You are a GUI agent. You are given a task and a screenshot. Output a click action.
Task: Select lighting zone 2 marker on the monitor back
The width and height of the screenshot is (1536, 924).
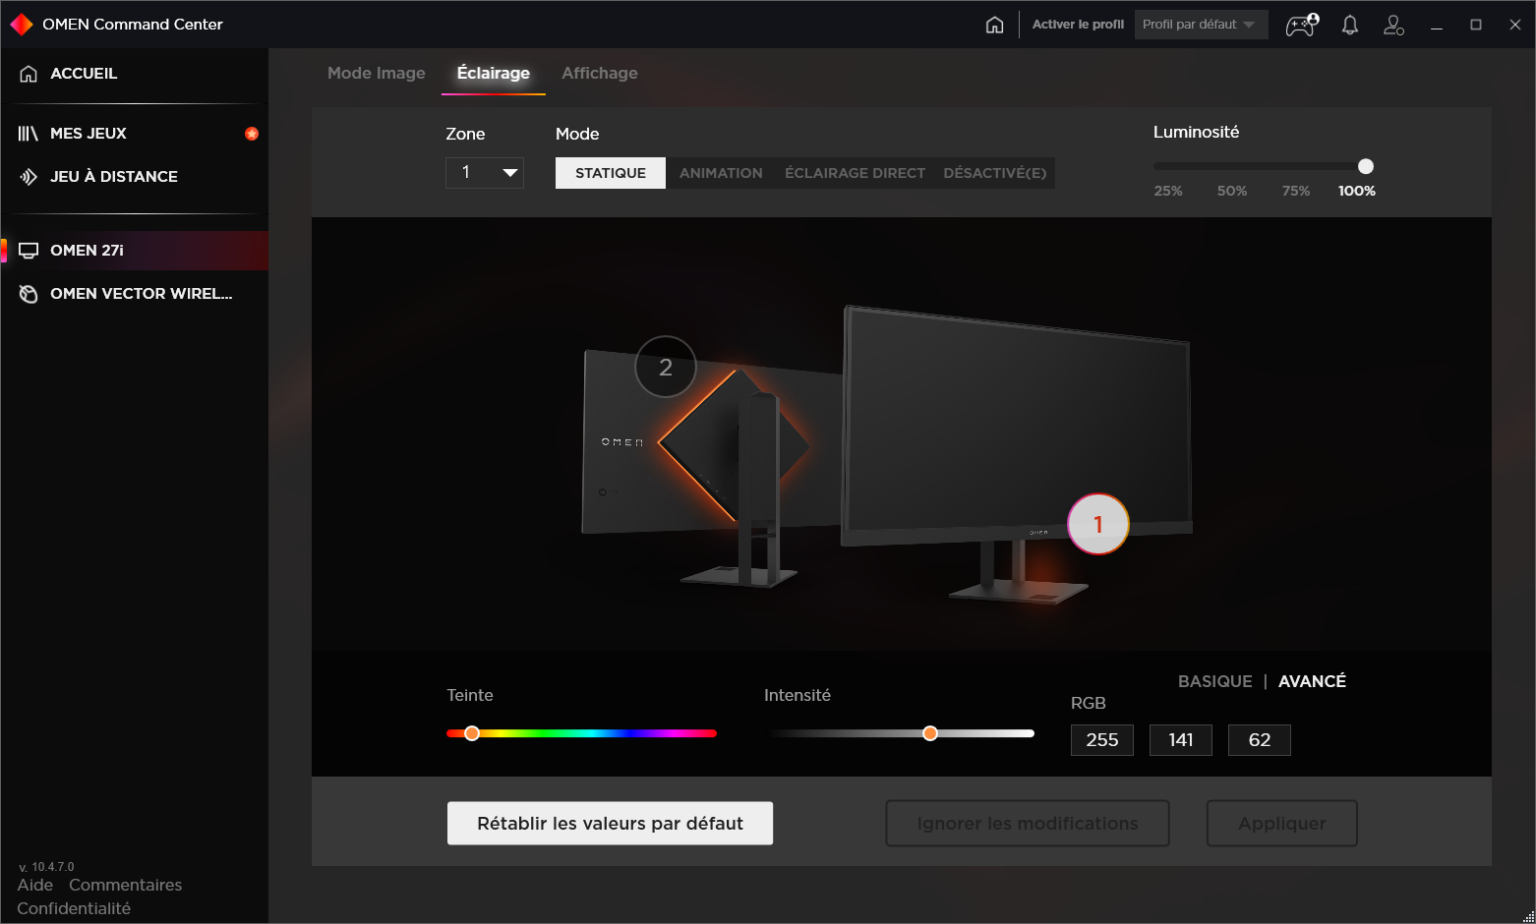665,367
